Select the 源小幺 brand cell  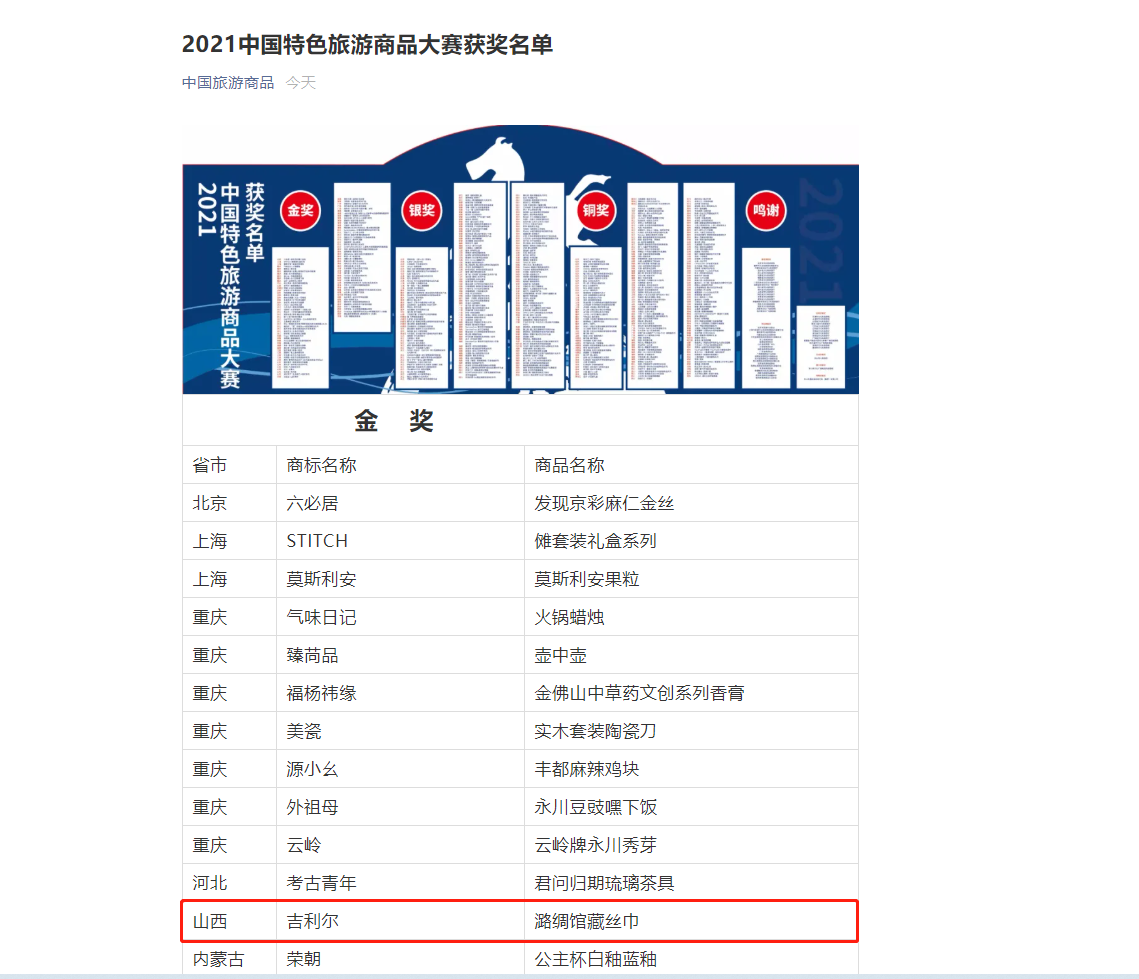[400, 768]
